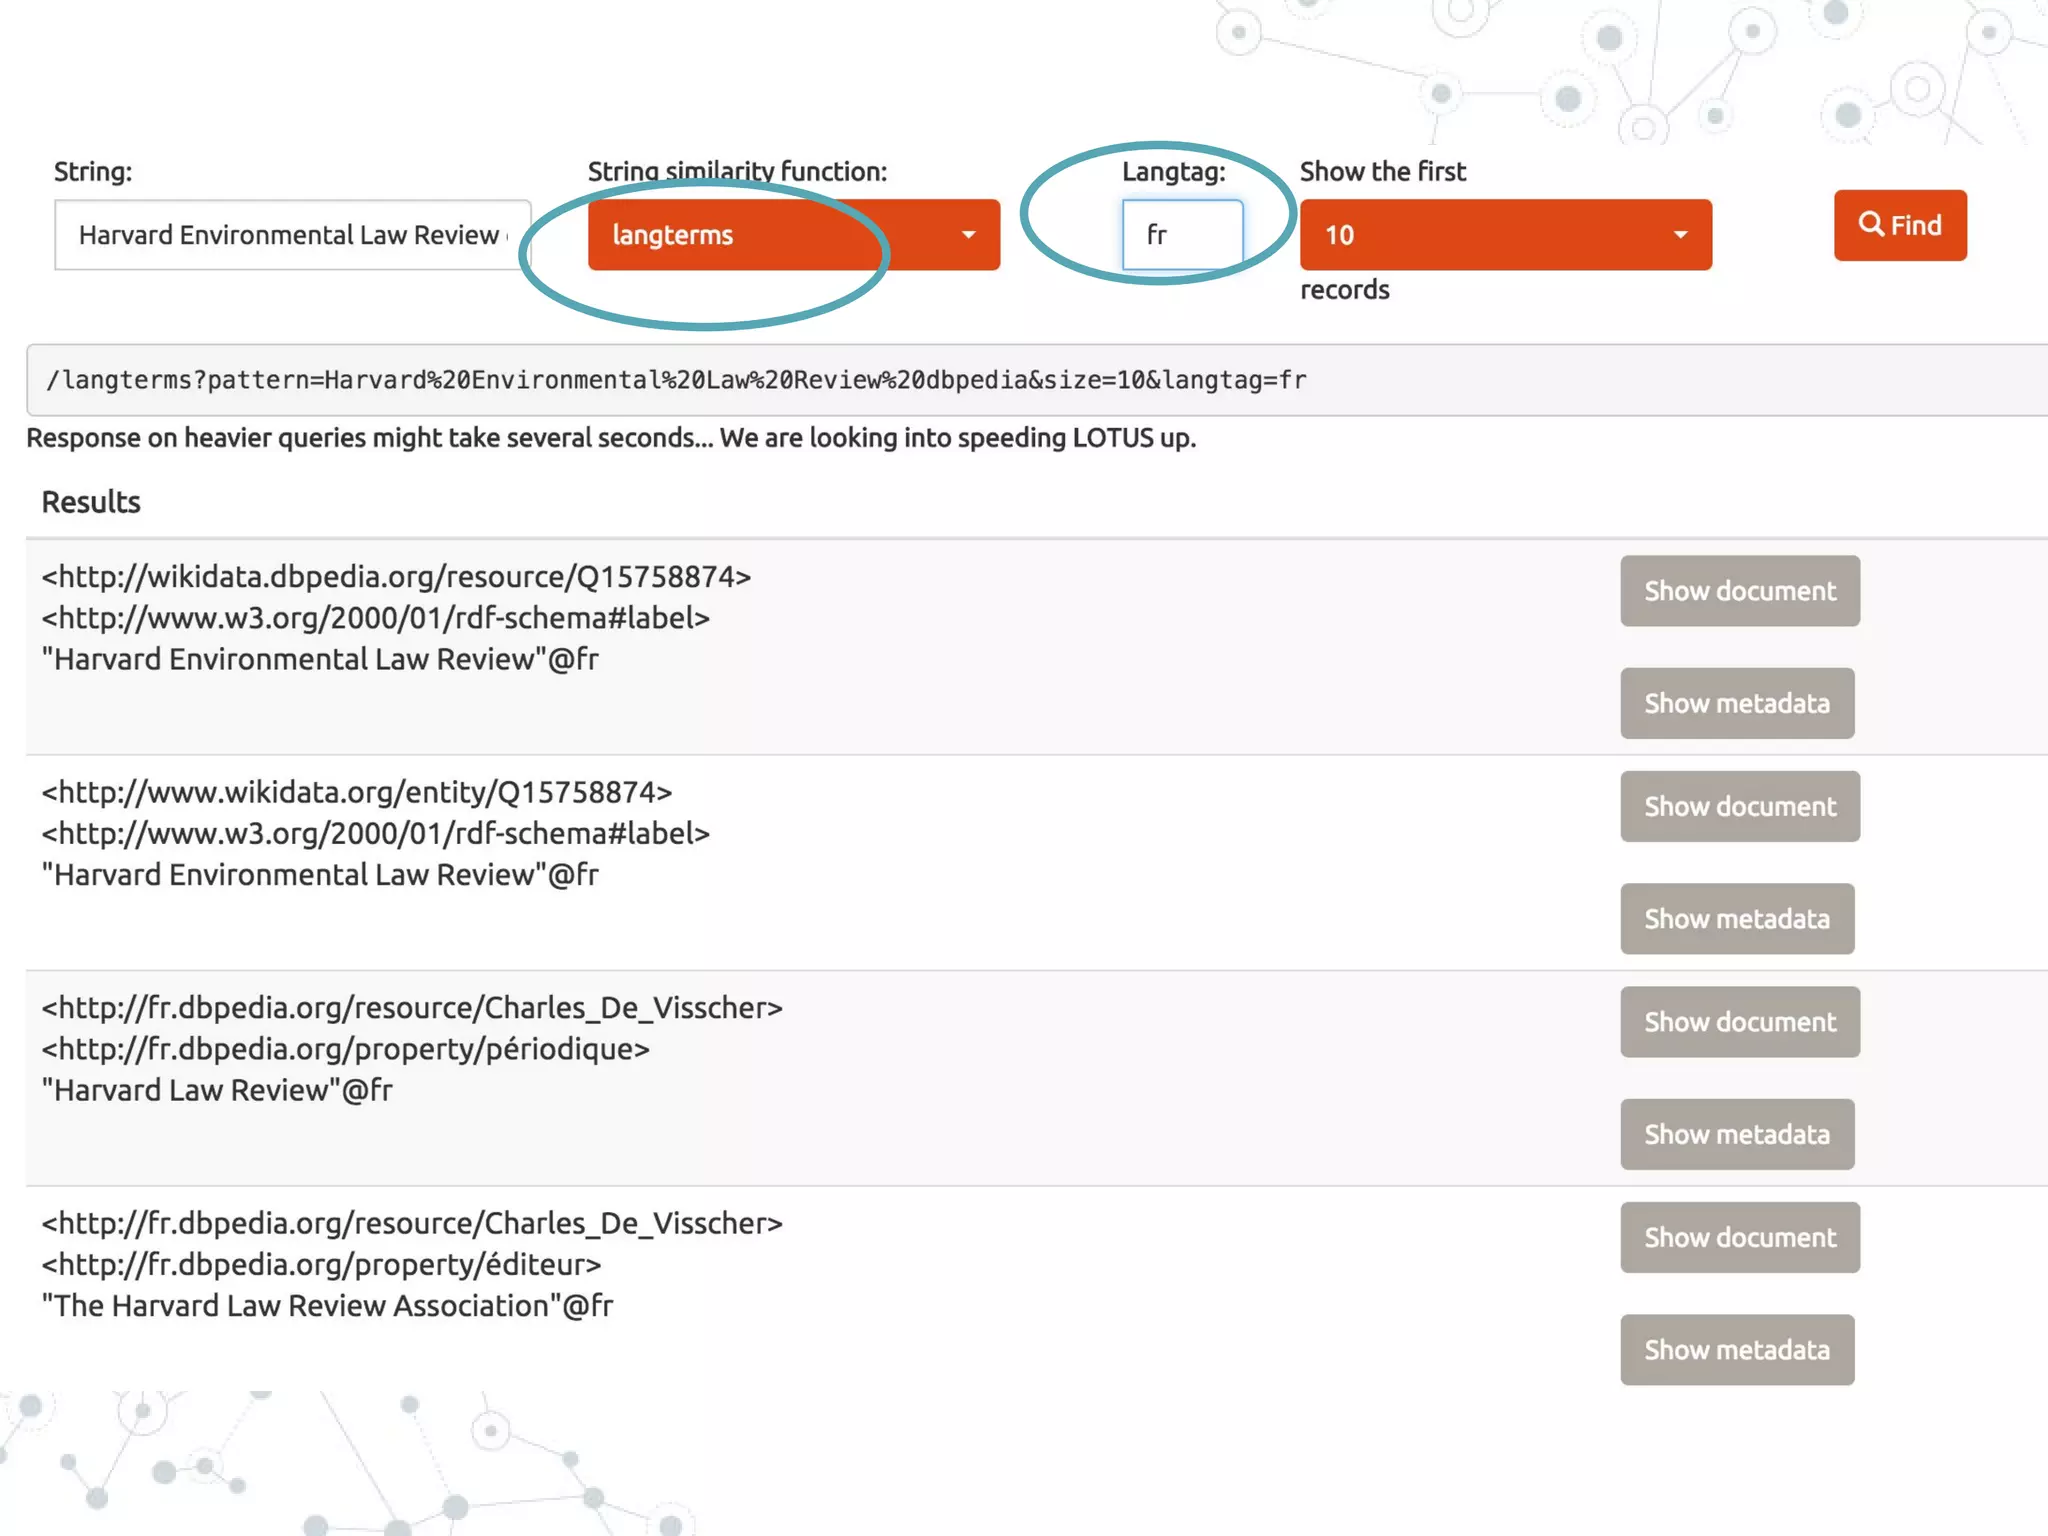
Task: Click the caret arrow on records dropdown
Action: pyautogui.click(x=1680, y=235)
